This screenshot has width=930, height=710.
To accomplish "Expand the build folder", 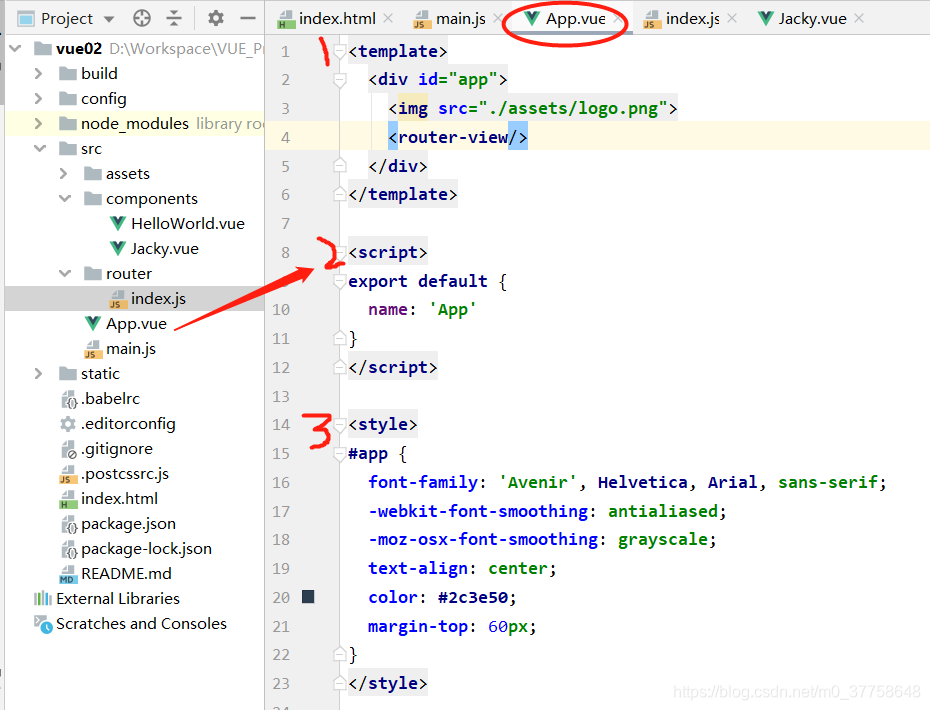I will pyautogui.click(x=39, y=74).
